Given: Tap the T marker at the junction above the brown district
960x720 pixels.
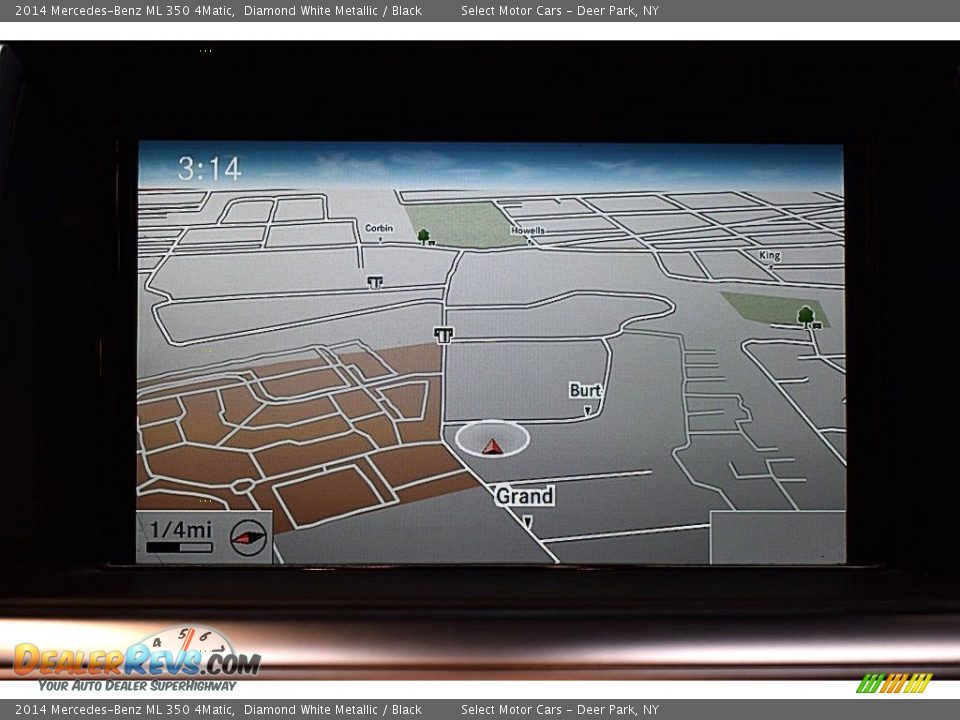Looking at the screenshot, I should point(443,335).
